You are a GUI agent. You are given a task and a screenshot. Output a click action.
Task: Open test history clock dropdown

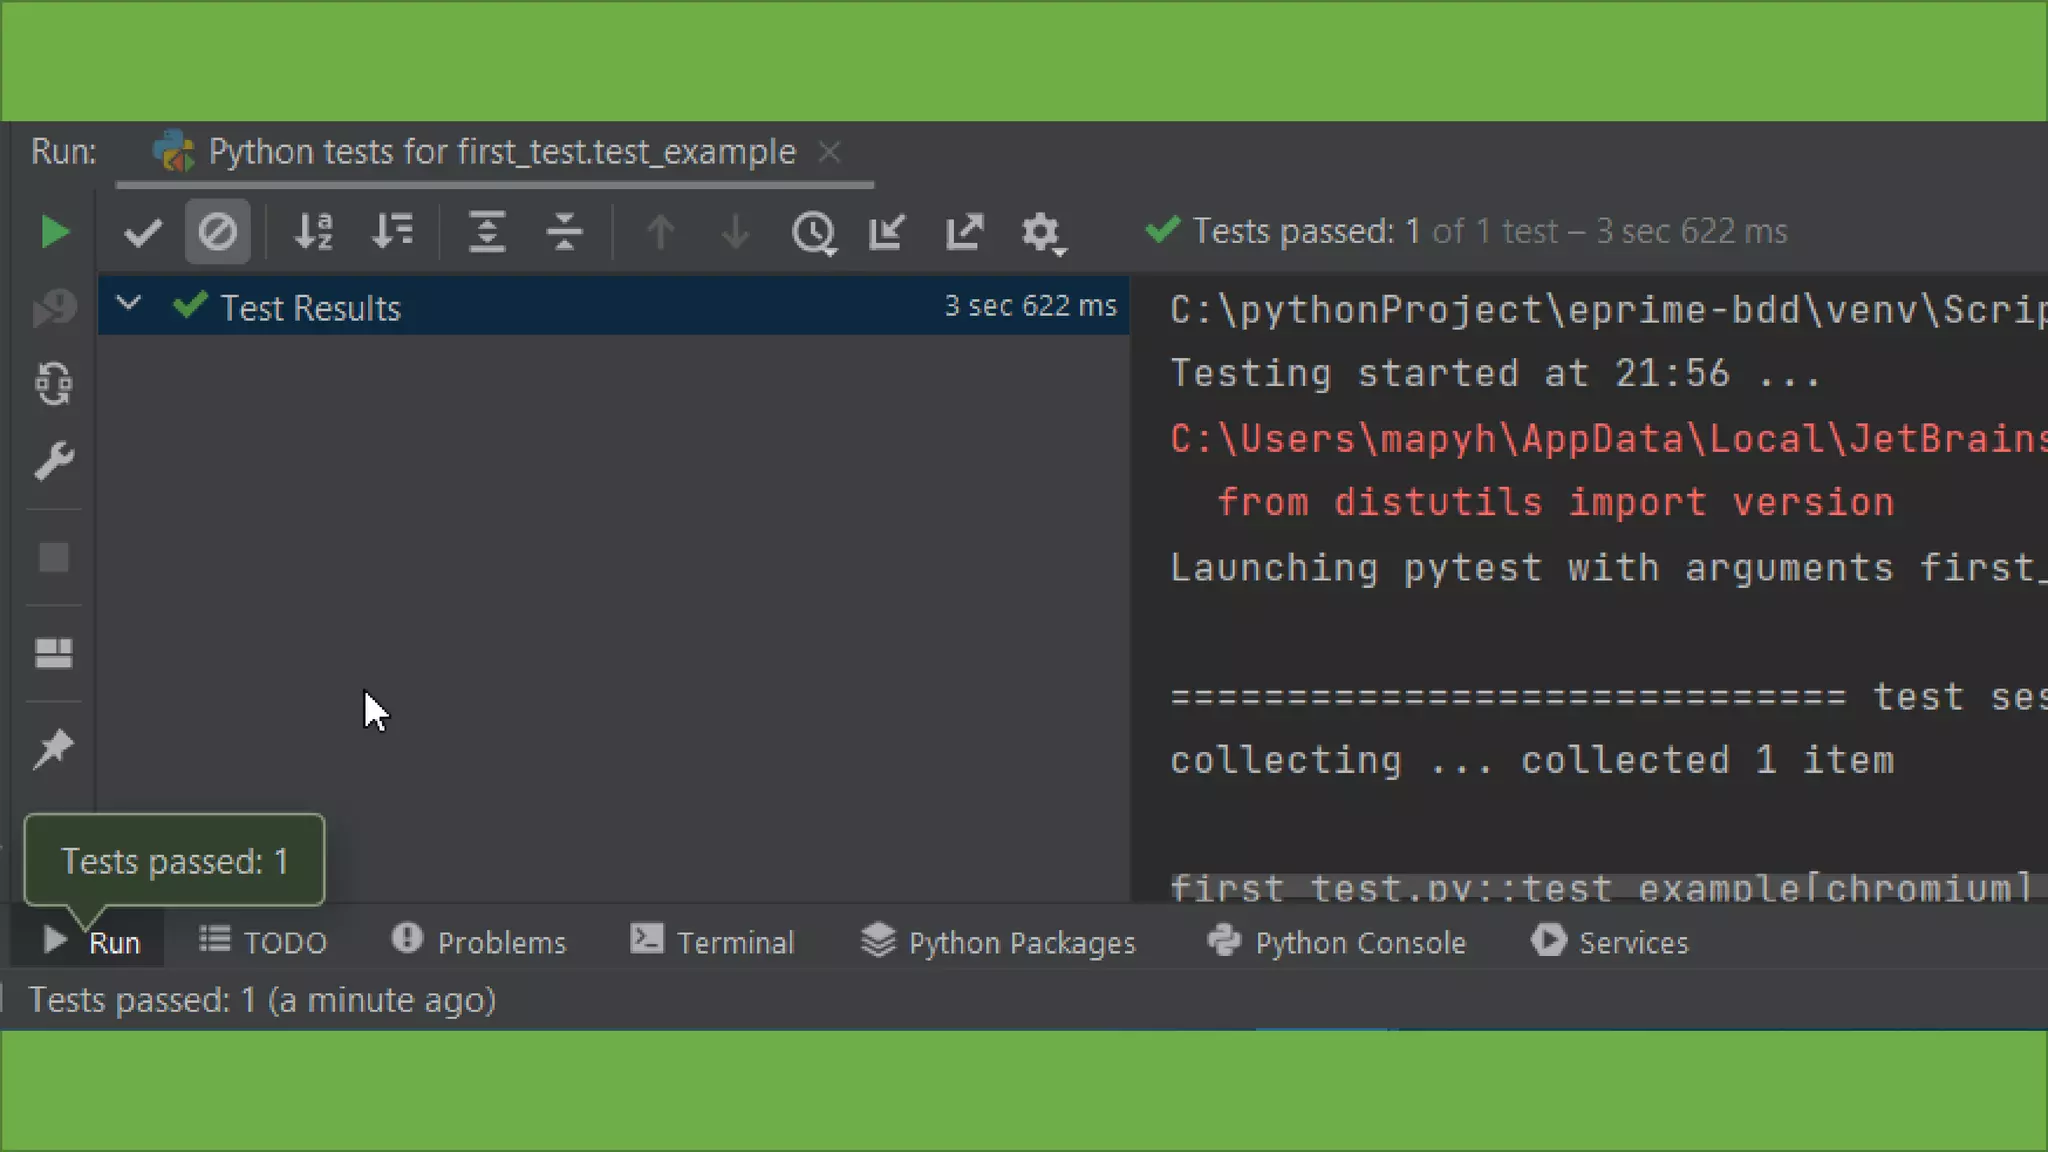tap(814, 234)
